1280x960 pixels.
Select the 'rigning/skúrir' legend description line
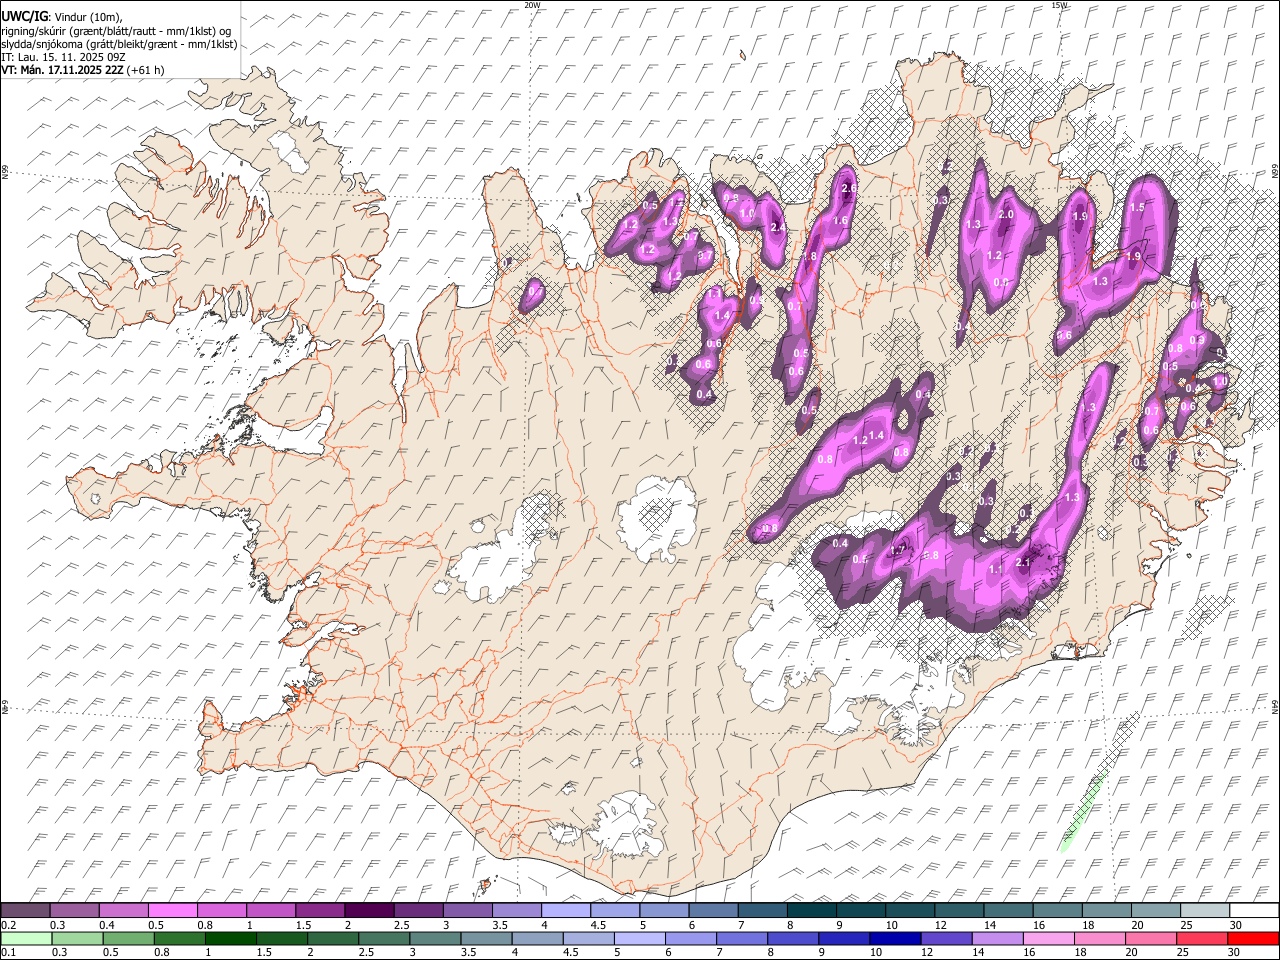point(116,31)
